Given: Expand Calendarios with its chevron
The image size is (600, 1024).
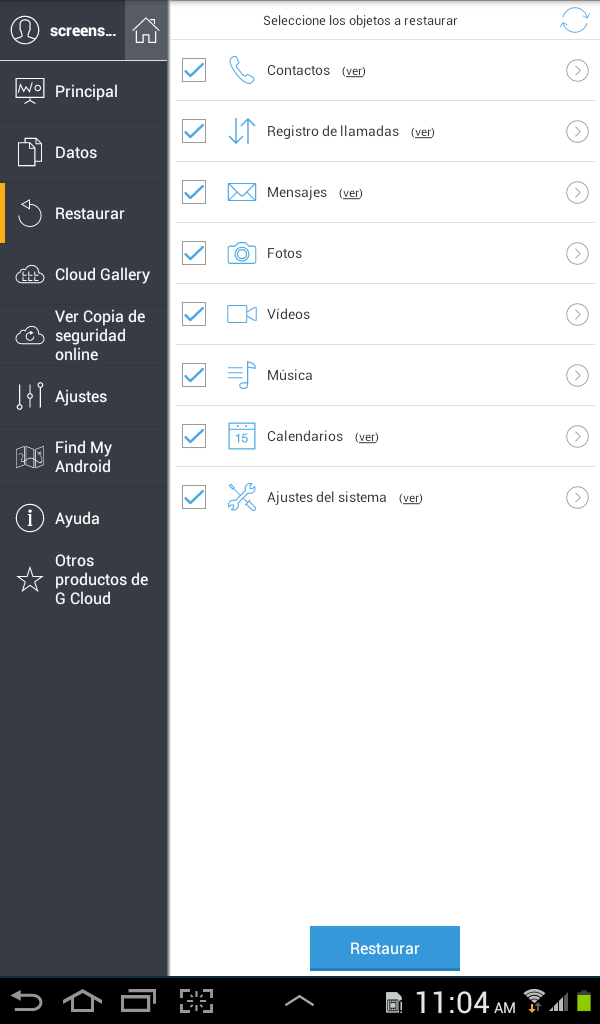Looking at the screenshot, I should tap(577, 436).
